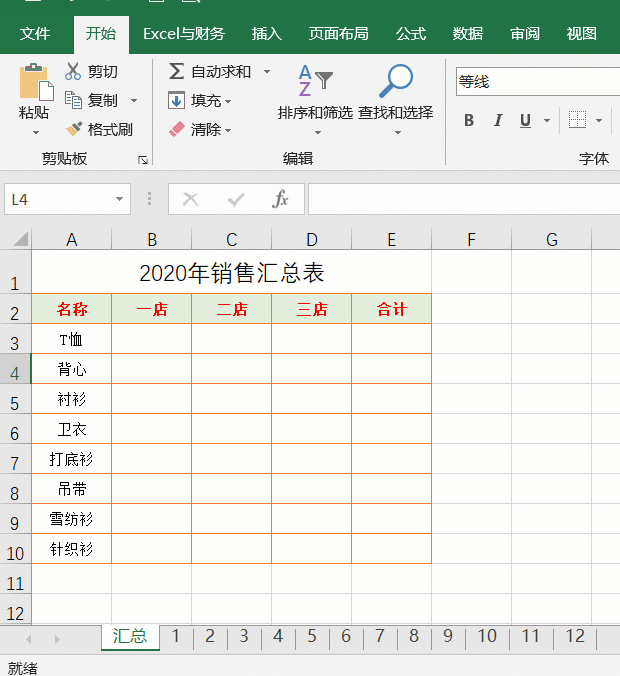Select column header F
The image size is (620, 676).
471,239
